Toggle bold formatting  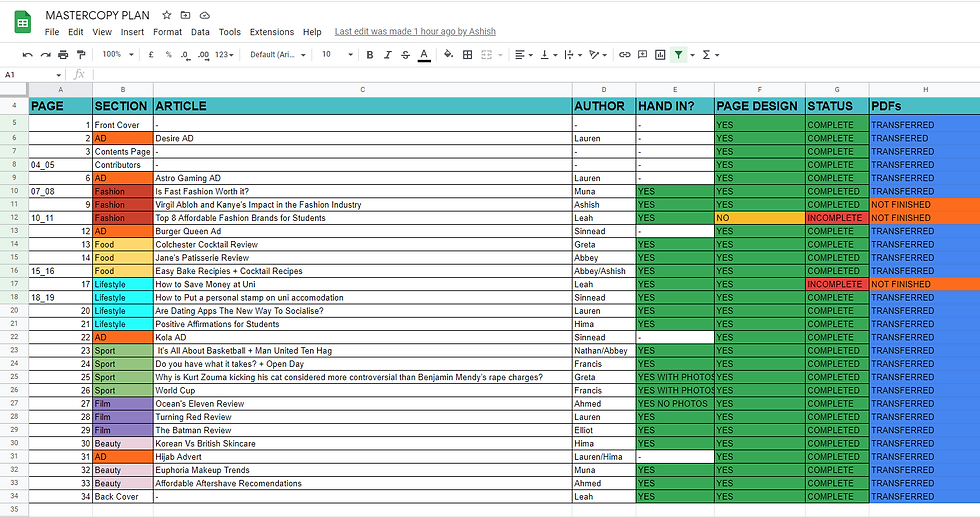(x=369, y=55)
